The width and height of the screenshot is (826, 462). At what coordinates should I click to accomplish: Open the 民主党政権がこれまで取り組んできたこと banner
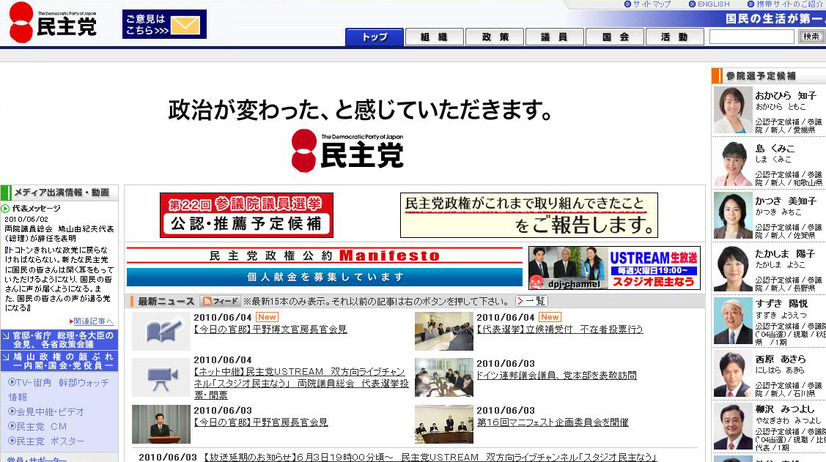click(529, 215)
